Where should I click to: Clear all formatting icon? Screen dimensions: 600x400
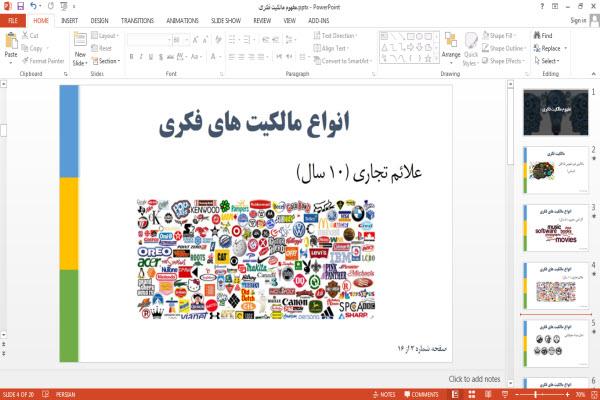[x=218, y=40]
